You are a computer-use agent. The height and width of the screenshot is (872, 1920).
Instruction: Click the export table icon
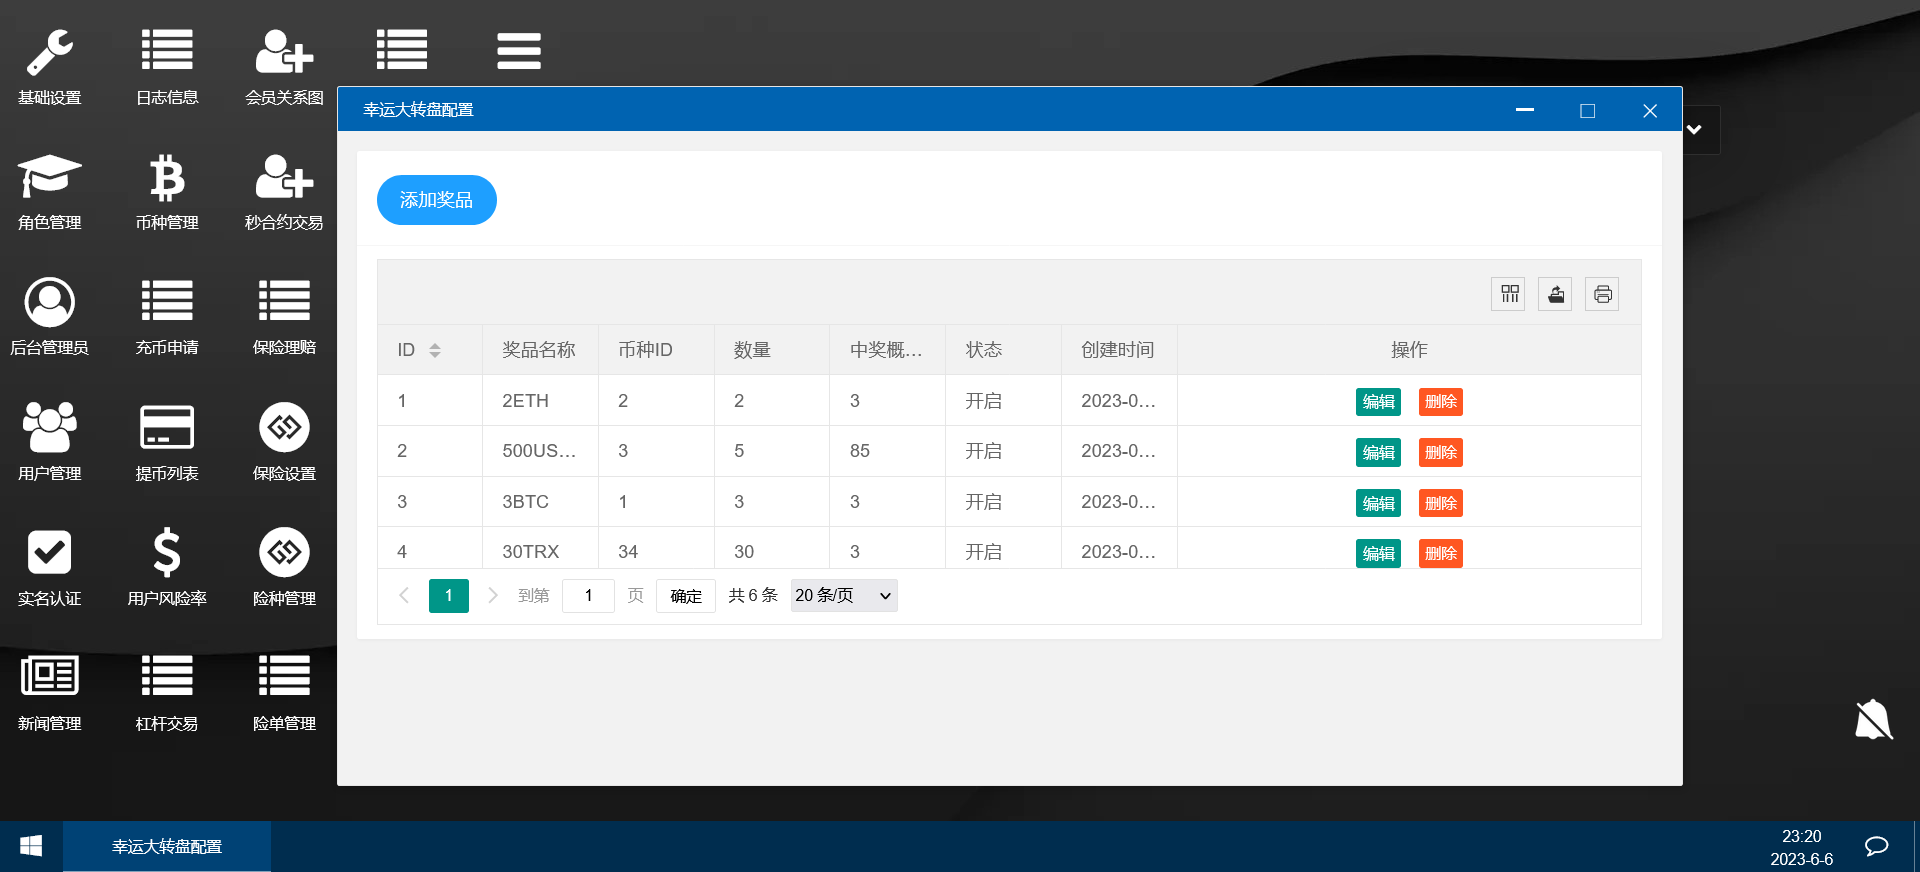click(1555, 294)
